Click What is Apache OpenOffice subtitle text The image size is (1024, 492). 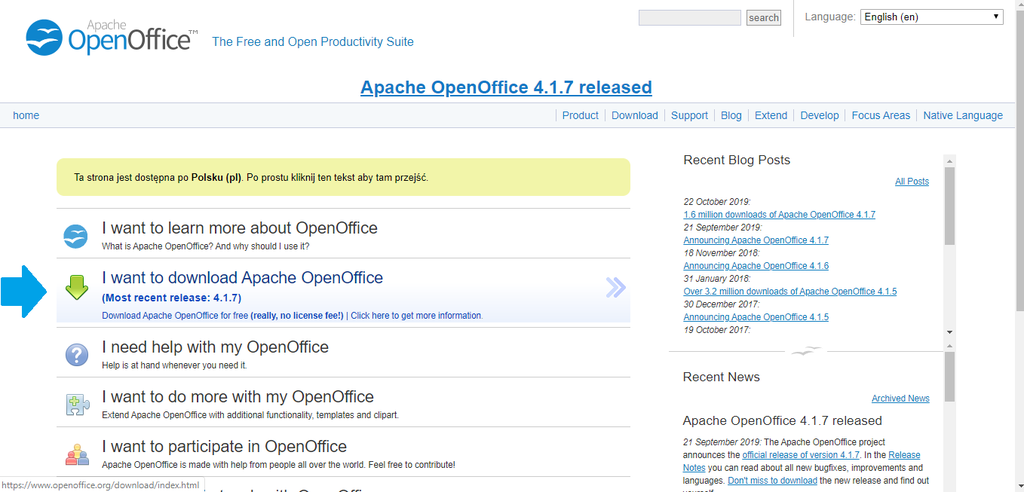(x=206, y=247)
